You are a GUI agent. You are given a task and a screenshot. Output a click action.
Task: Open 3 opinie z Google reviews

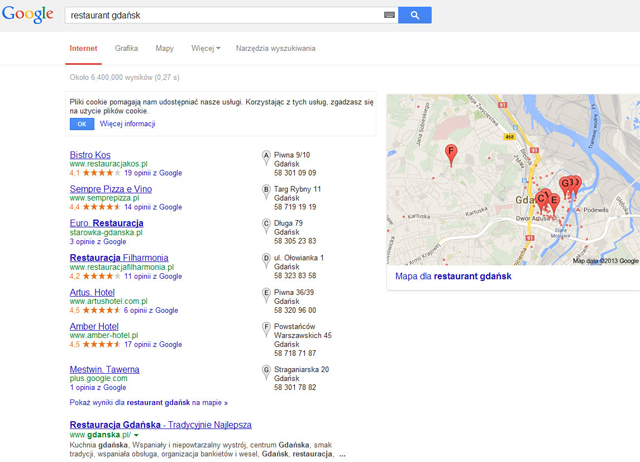[x=98, y=242]
